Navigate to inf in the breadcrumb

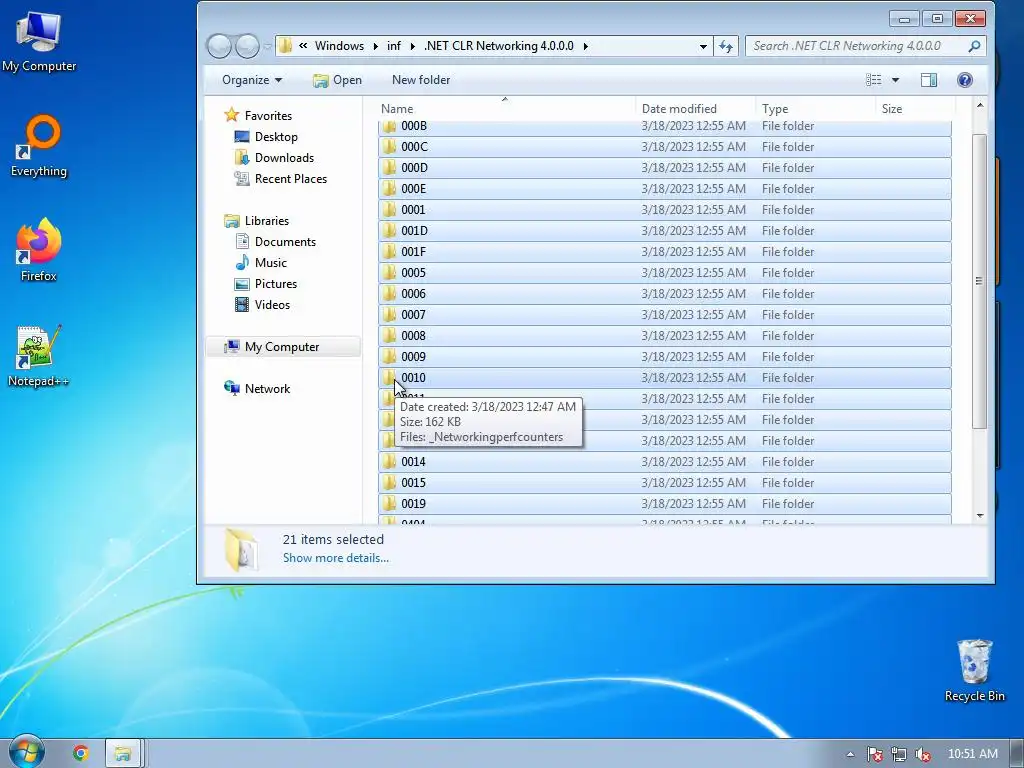point(394,46)
